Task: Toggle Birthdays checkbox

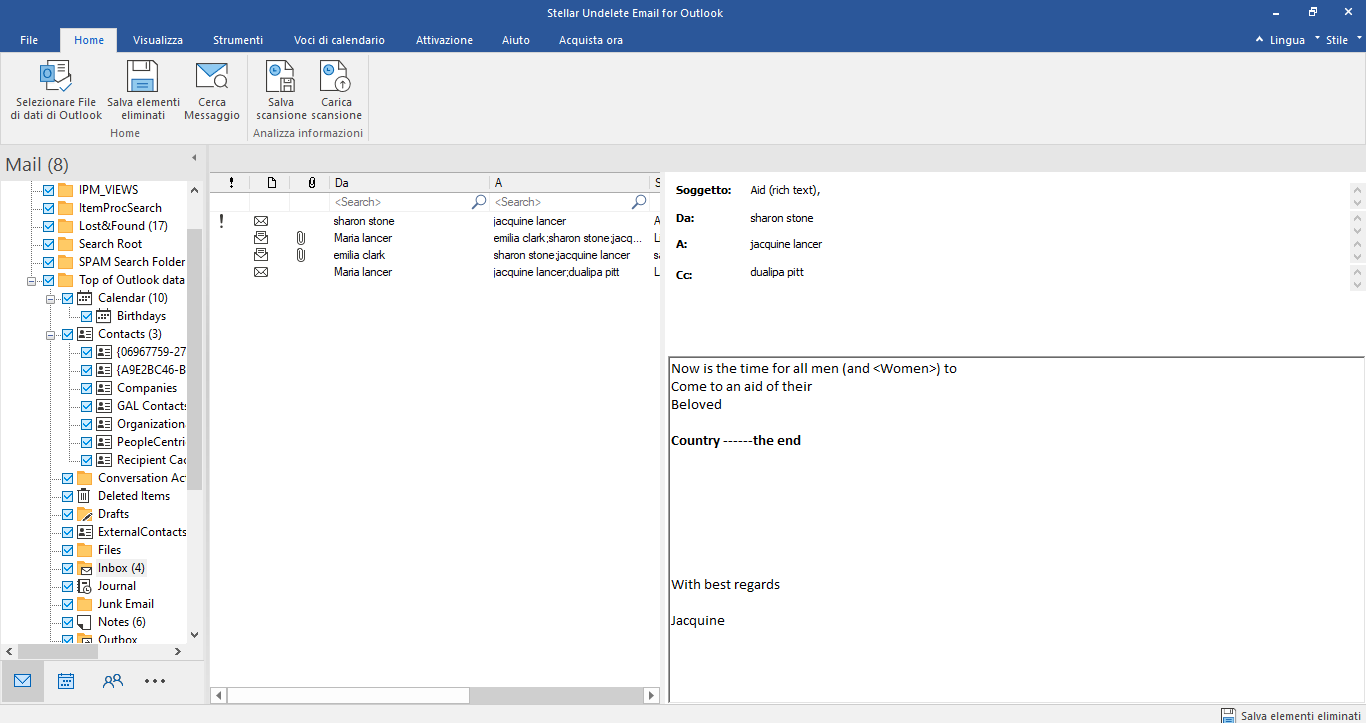Action: [86, 316]
